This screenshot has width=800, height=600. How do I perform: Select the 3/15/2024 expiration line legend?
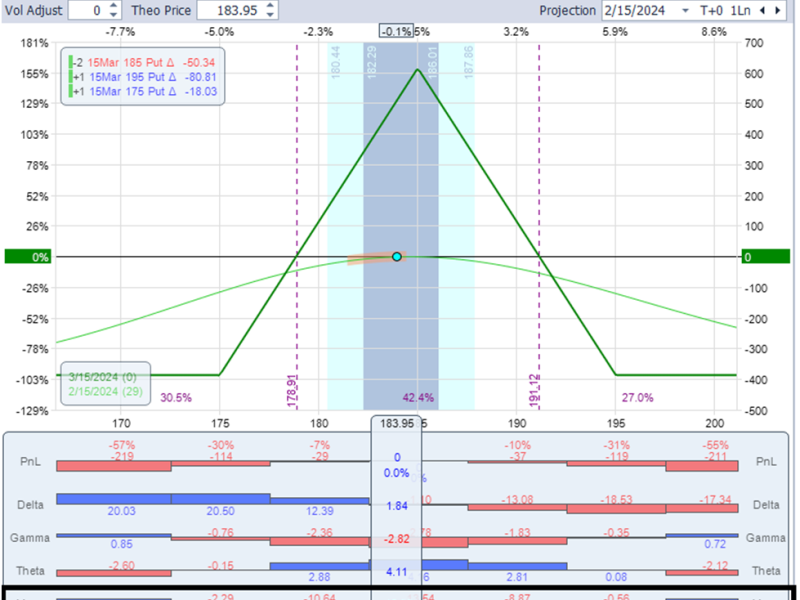pos(105,375)
